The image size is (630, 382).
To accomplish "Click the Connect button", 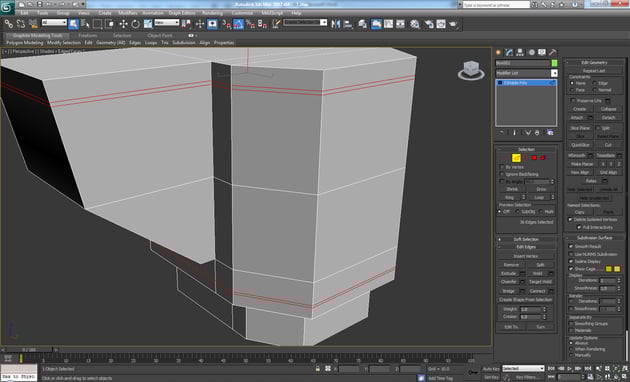I will [x=537, y=291].
